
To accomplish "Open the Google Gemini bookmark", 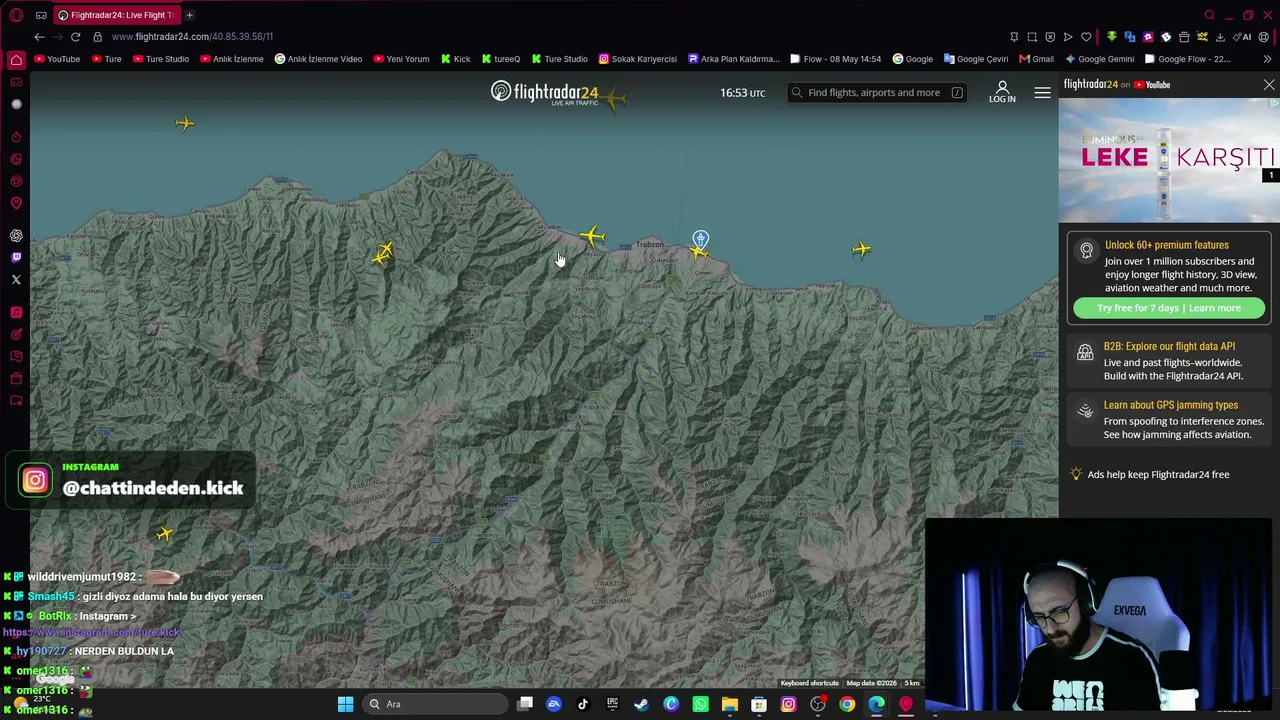I will pyautogui.click(x=1098, y=59).
